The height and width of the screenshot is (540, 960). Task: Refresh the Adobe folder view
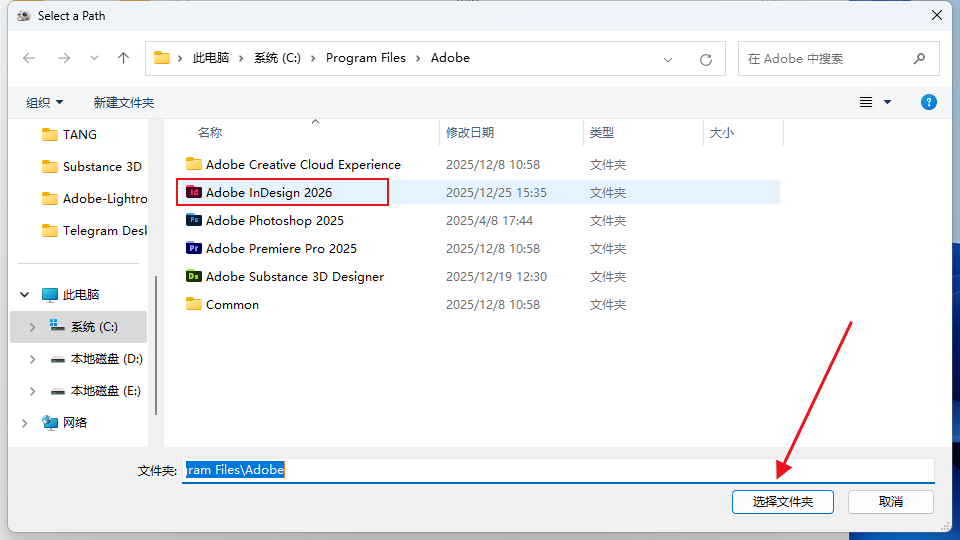(706, 59)
